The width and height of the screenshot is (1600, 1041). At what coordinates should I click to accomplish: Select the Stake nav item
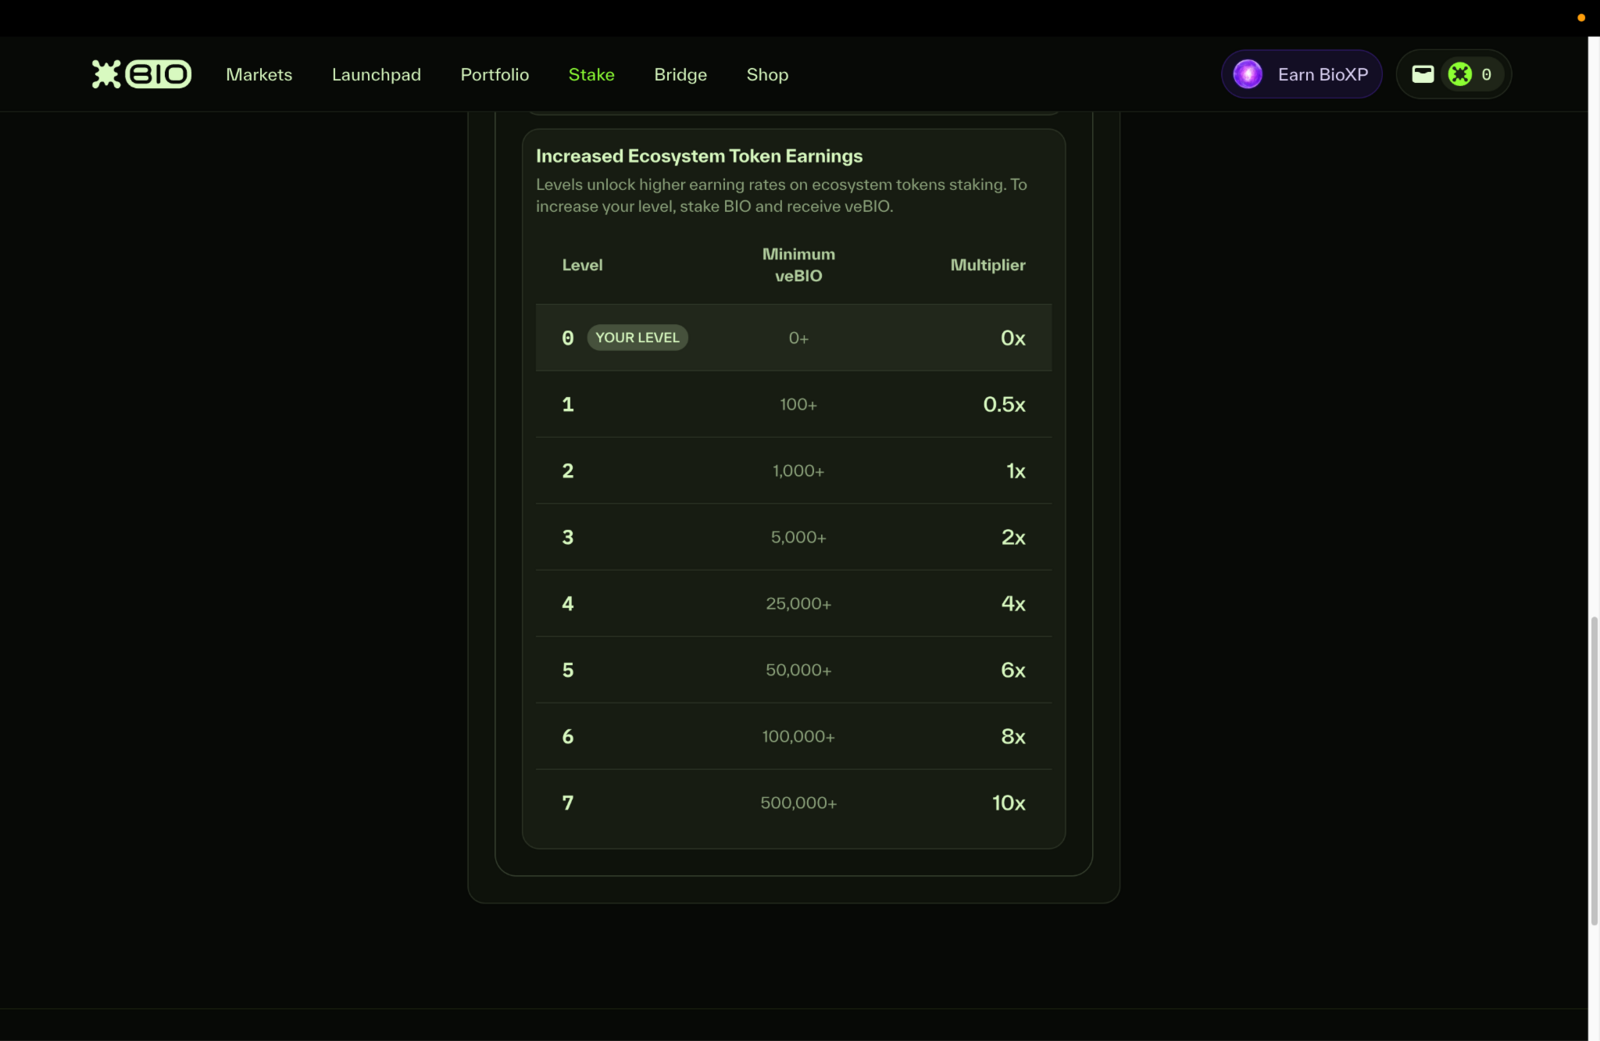pyautogui.click(x=591, y=75)
